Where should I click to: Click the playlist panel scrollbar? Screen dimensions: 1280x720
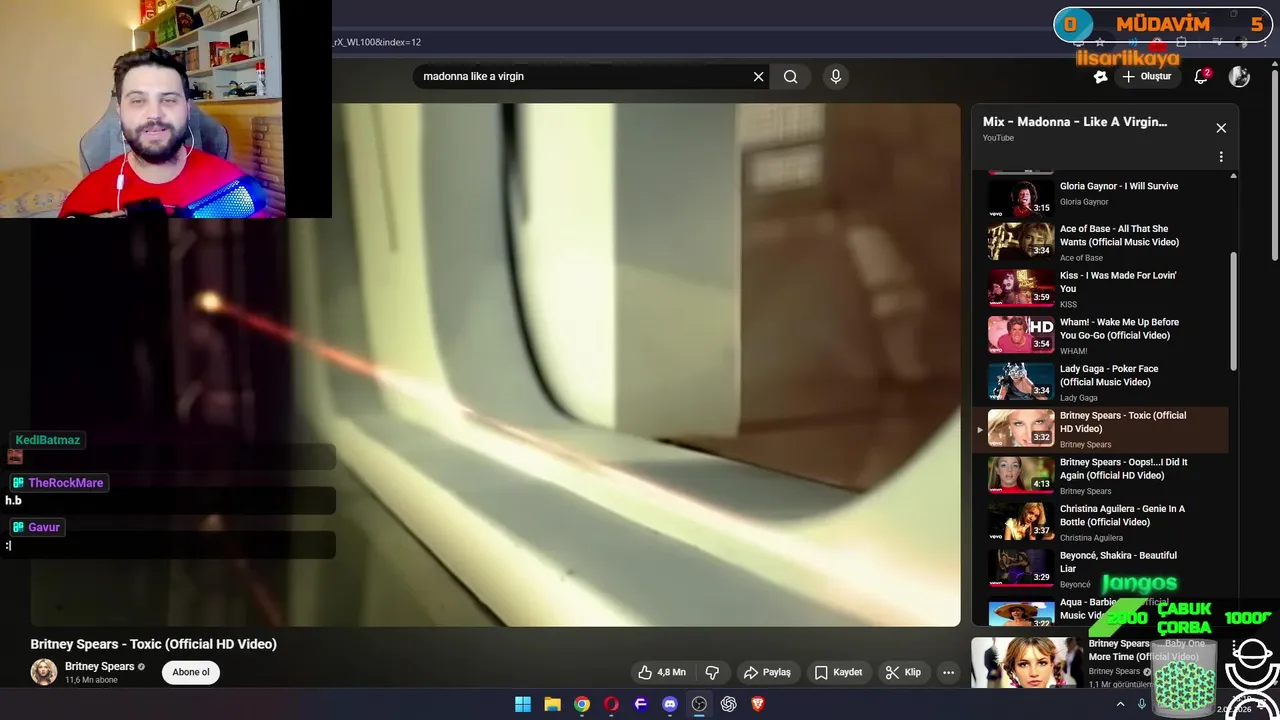tap(1233, 310)
